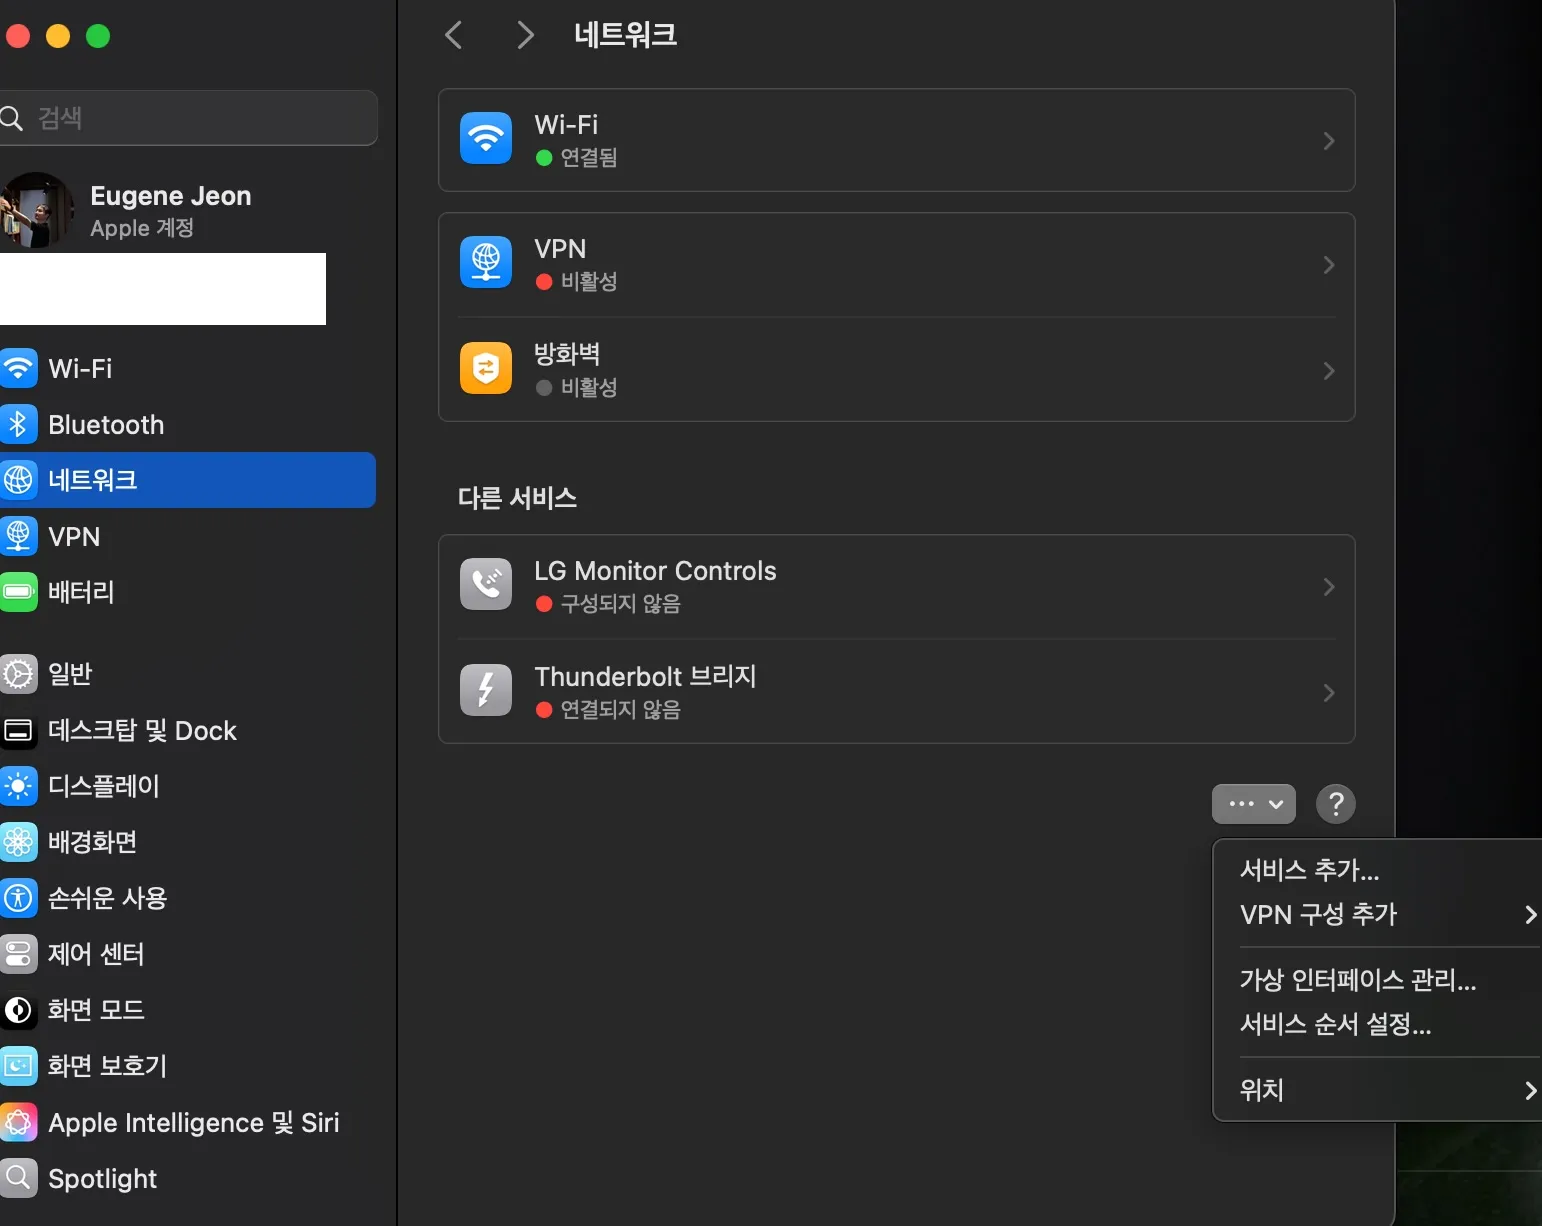Click inside the 검색 search field
The height and width of the screenshot is (1226, 1542).
(190, 117)
